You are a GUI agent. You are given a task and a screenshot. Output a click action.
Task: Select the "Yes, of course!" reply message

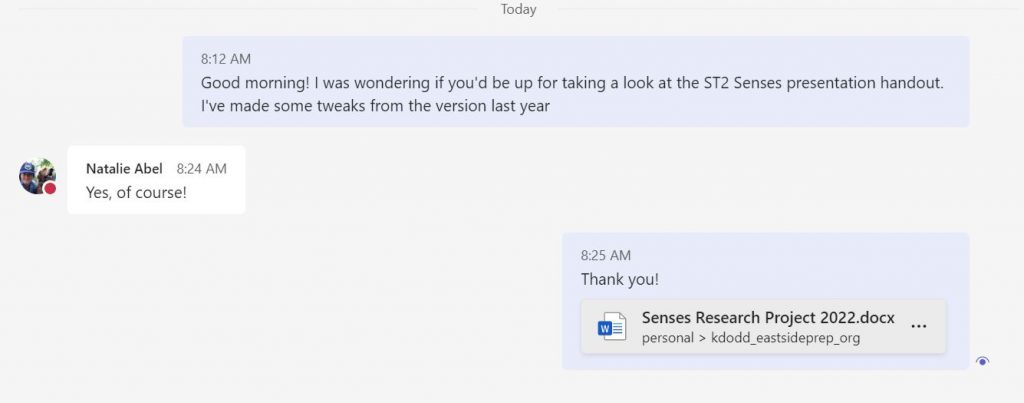(136, 193)
